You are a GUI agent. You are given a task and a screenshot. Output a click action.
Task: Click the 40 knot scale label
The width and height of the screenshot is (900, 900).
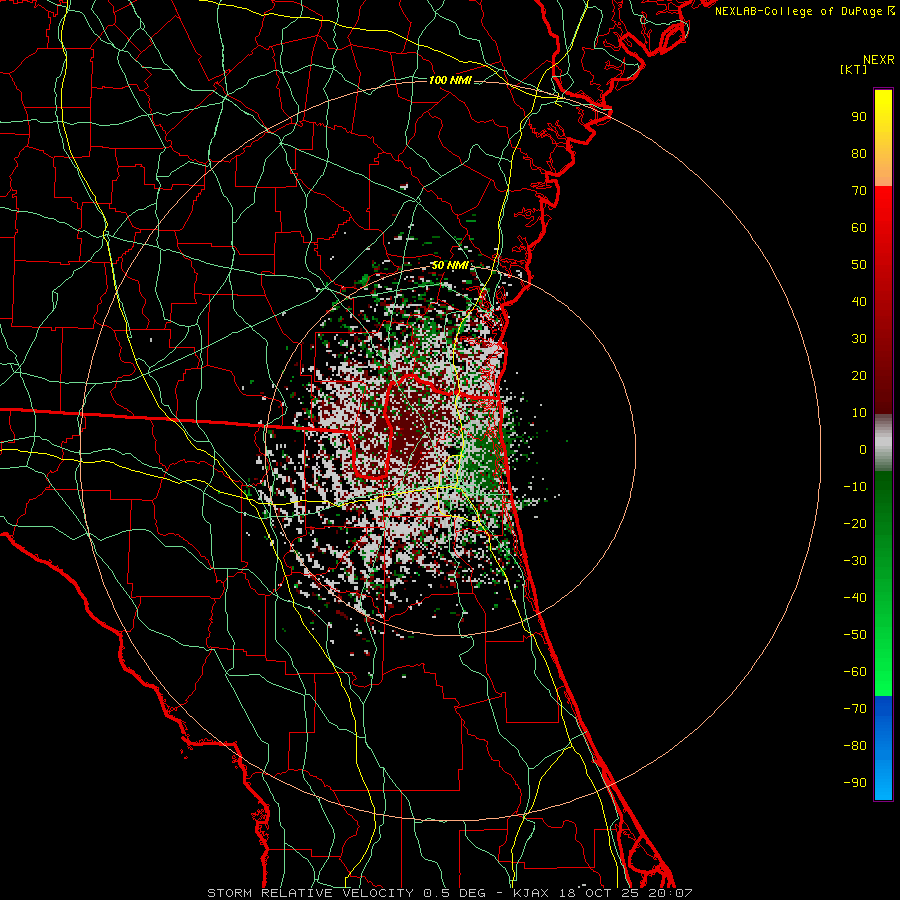point(859,301)
